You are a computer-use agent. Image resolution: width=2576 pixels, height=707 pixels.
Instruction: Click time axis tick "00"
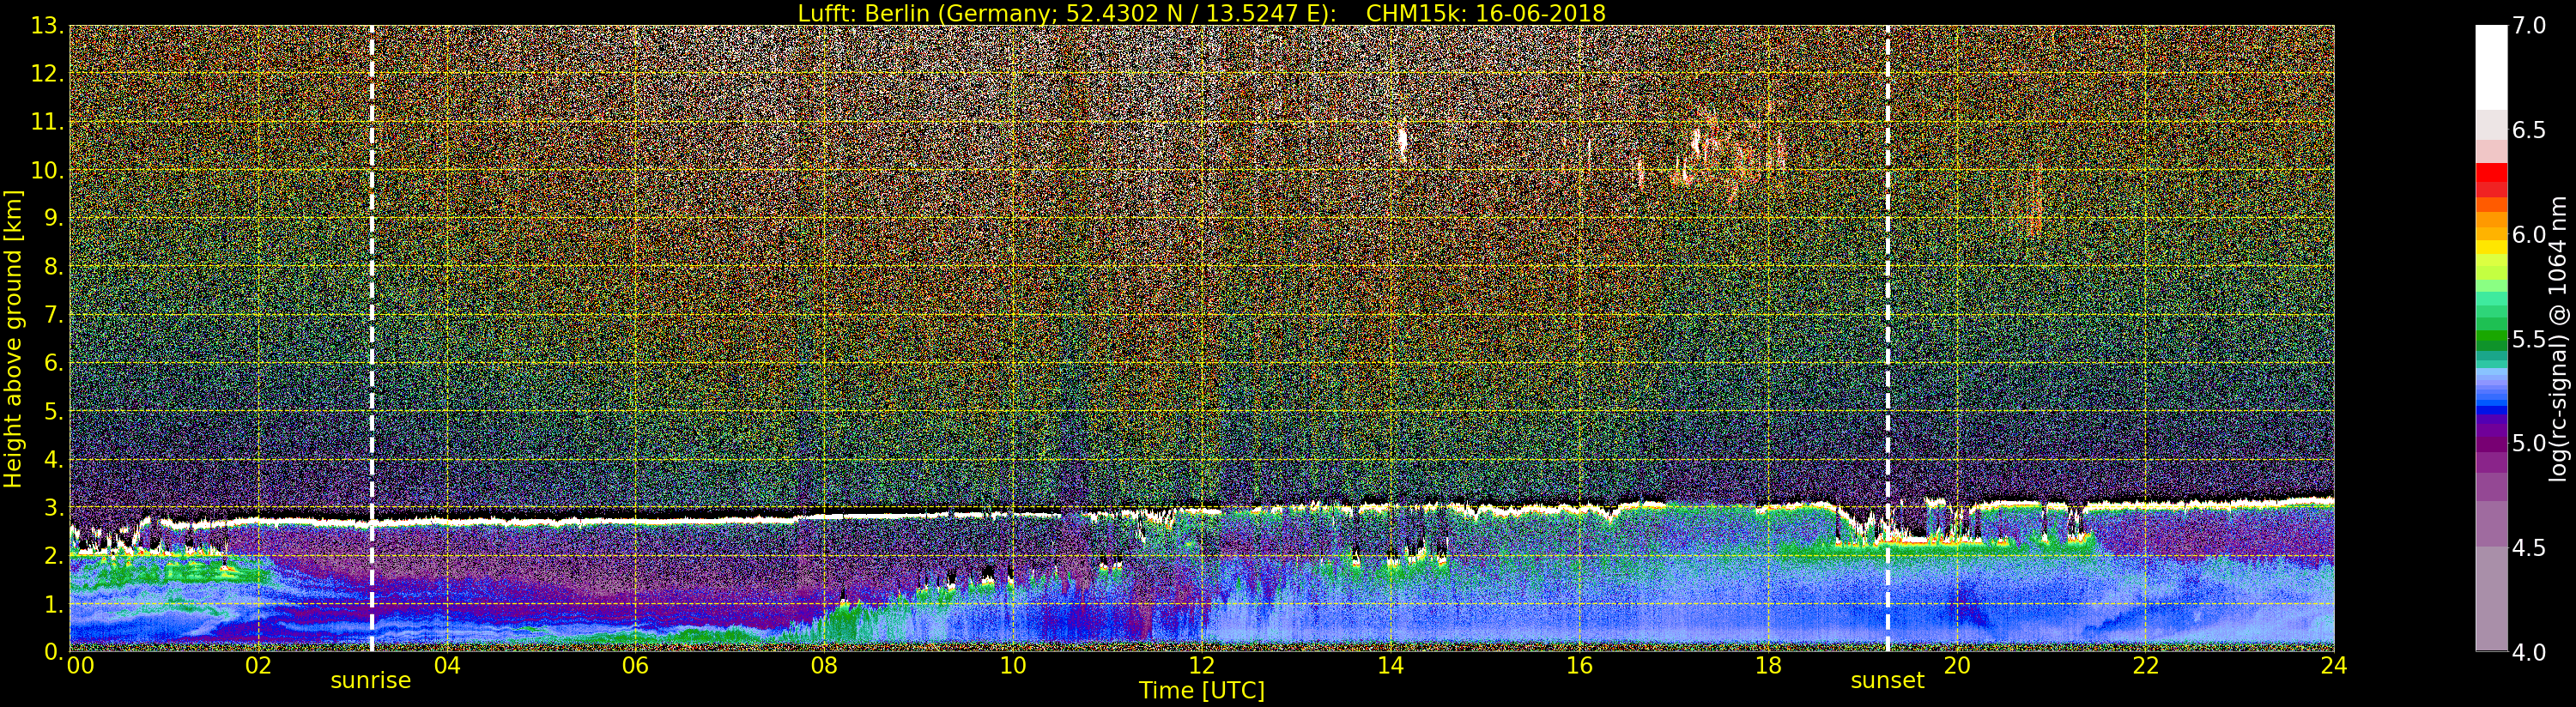[x=80, y=665]
